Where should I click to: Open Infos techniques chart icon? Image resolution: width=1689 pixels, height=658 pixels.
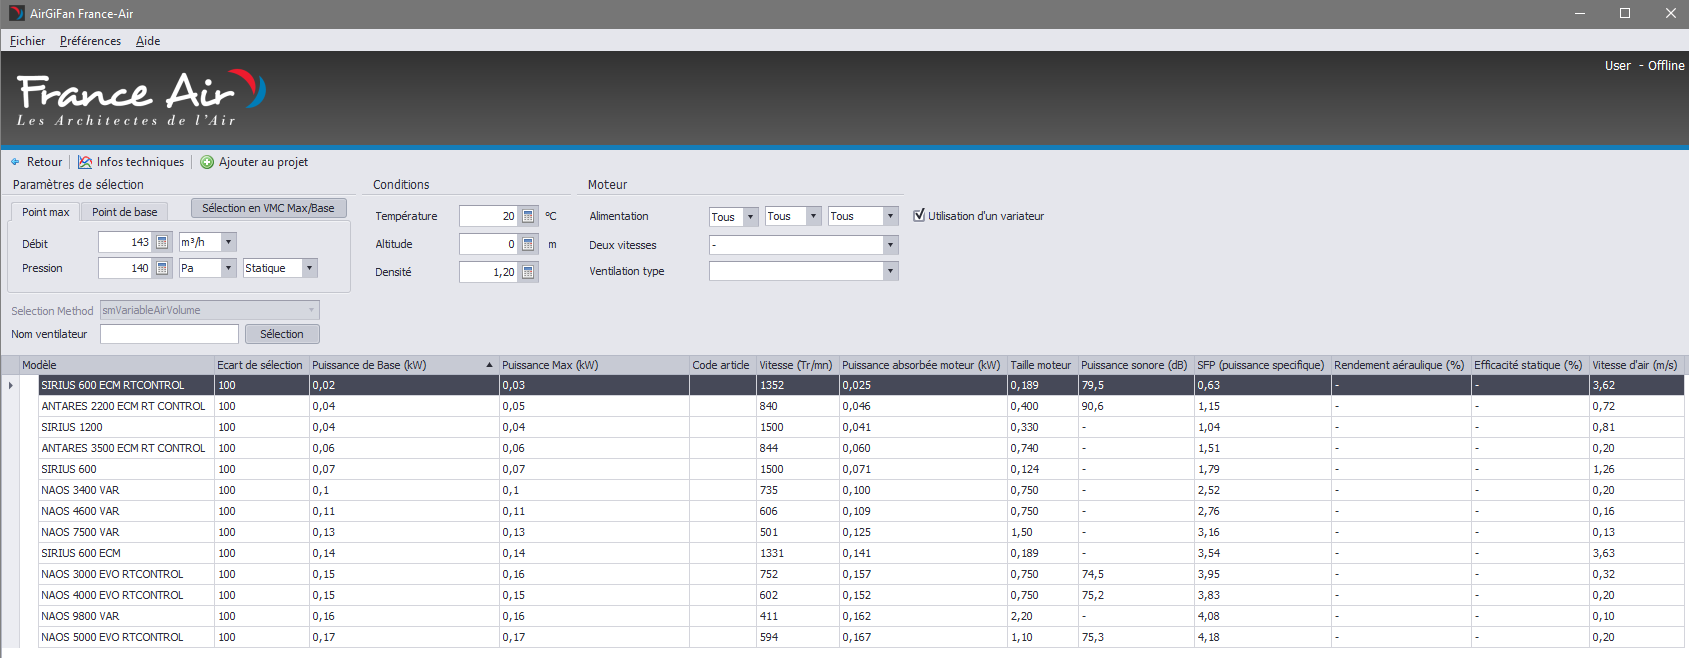point(85,162)
